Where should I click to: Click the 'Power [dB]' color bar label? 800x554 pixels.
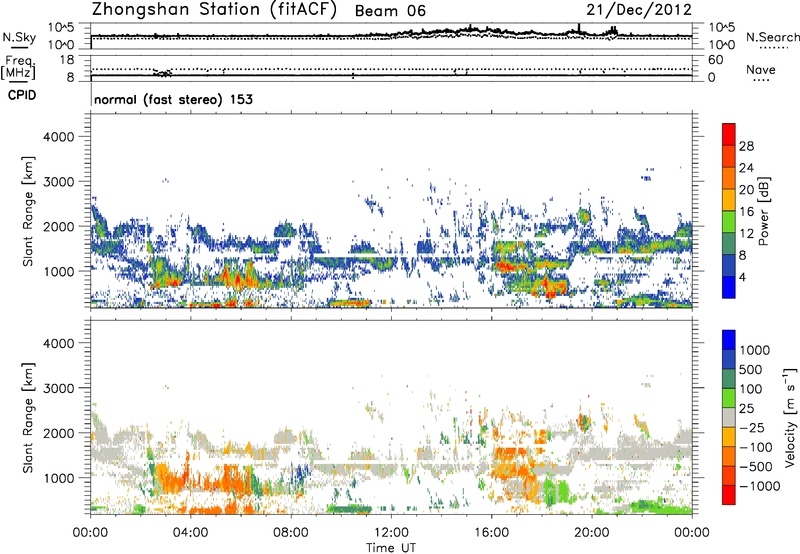(x=764, y=211)
